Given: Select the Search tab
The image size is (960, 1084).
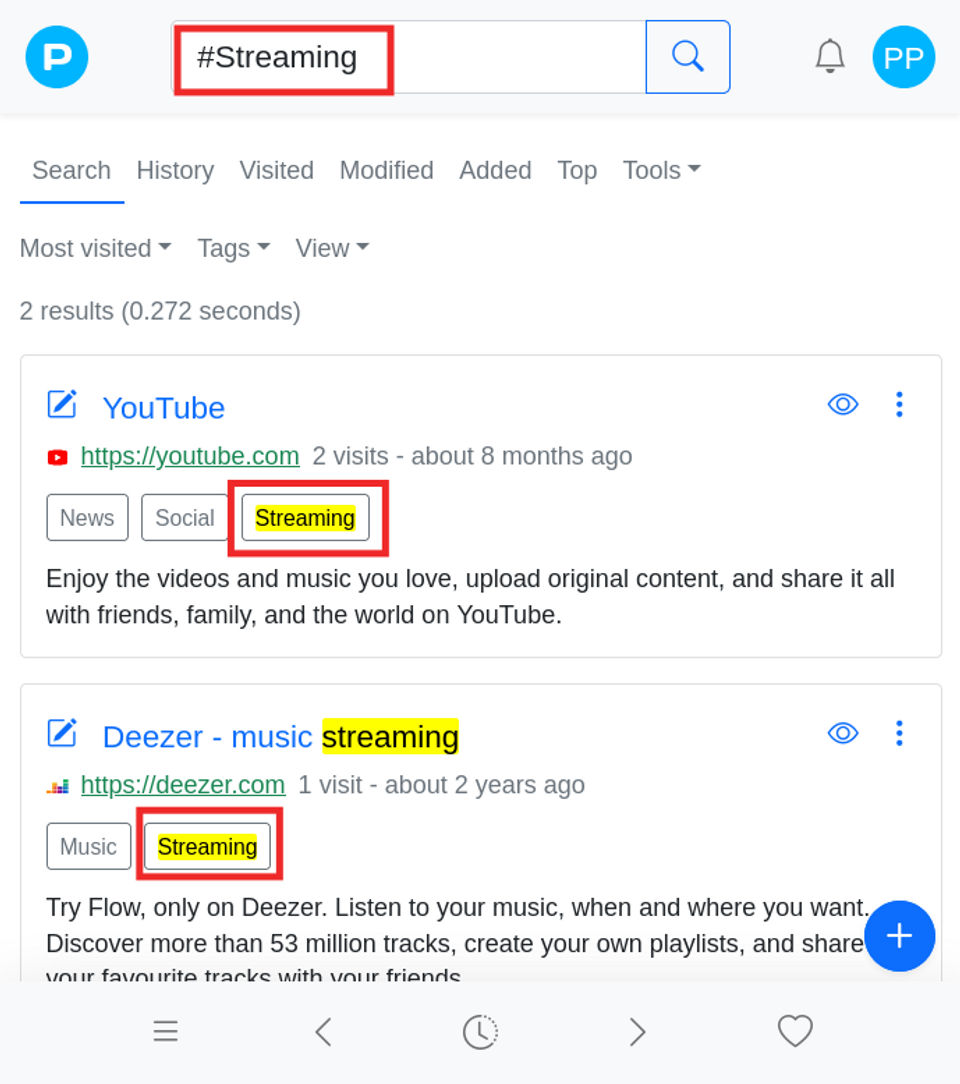Looking at the screenshot, I should click(x=72, y=170).
